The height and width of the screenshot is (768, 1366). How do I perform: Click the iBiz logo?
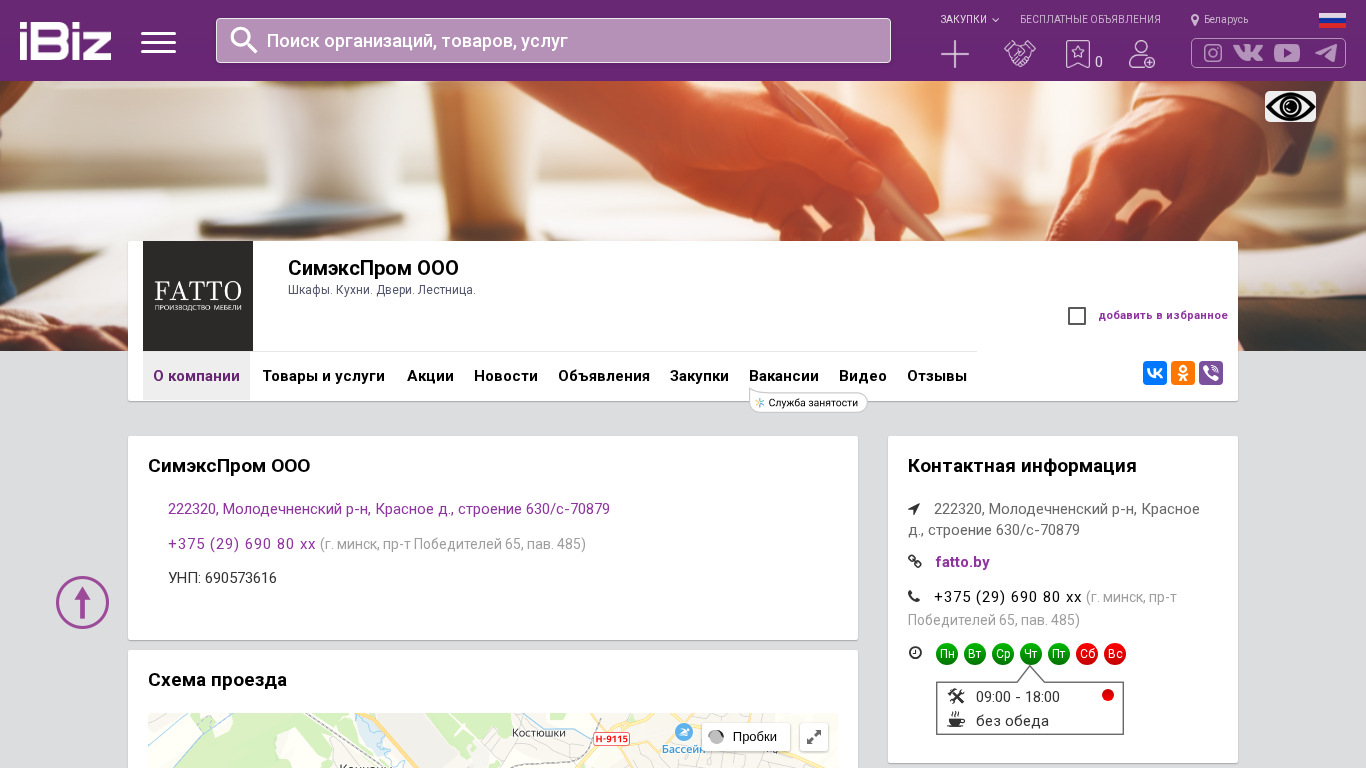click(65, 41)
